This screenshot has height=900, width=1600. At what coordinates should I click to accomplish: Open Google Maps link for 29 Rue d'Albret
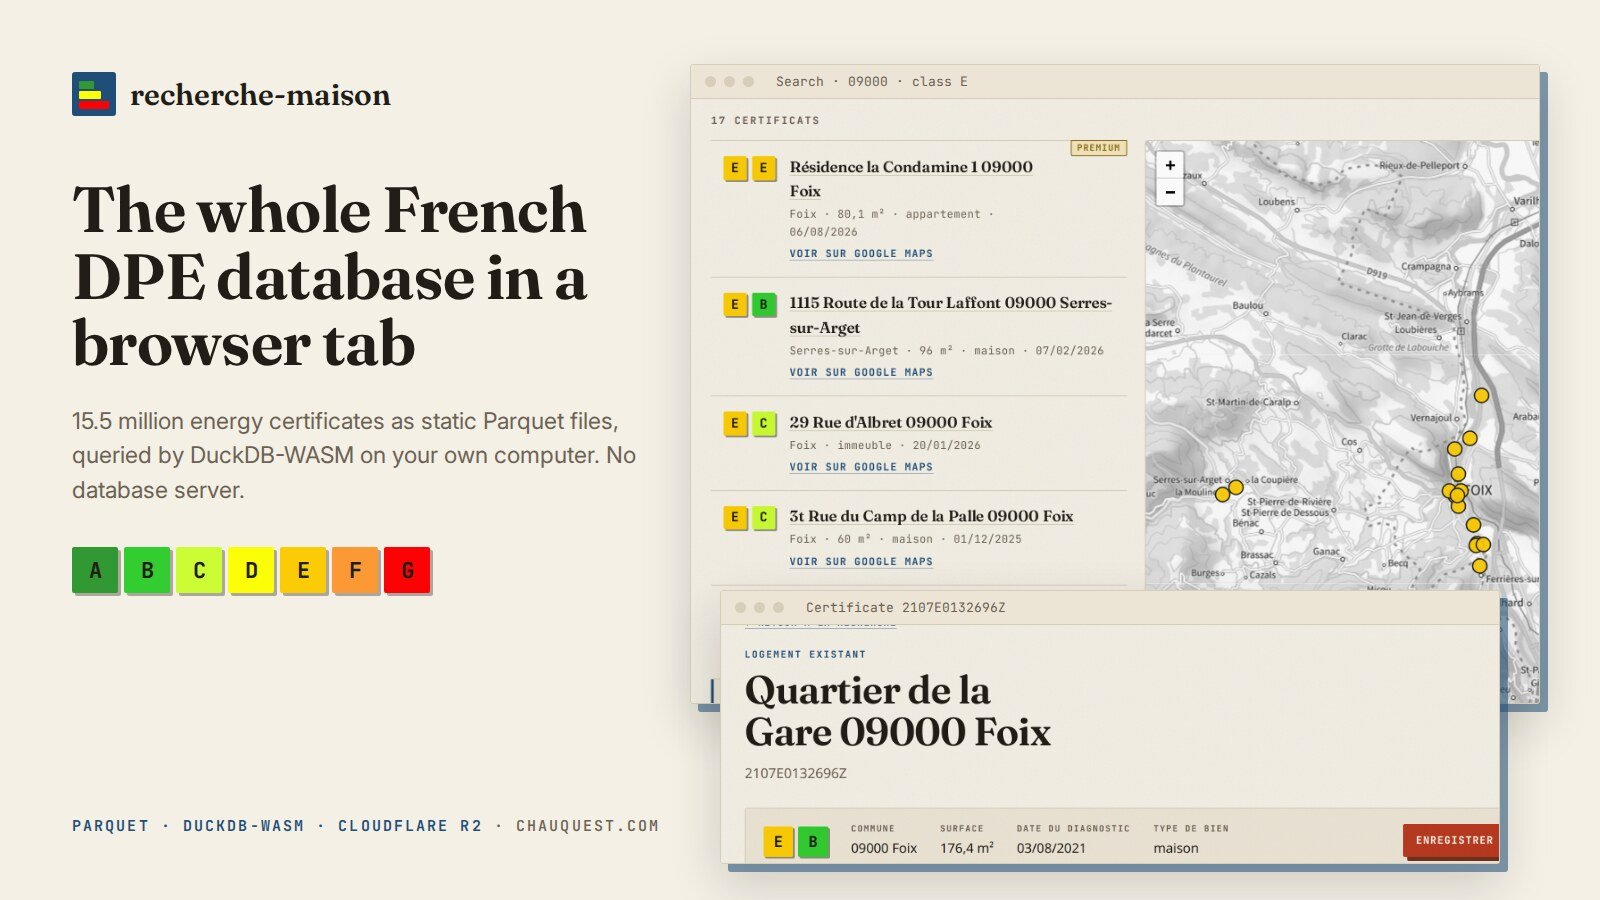pos(861,467)
